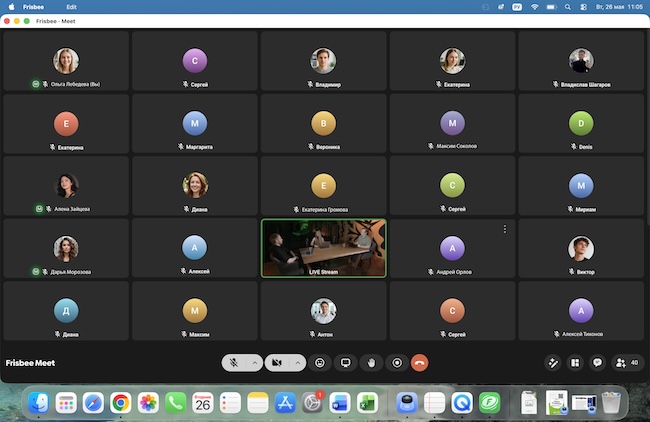Open the Frisbee application menu
This screenshot has height=422, width=650.
coord(33,7)
